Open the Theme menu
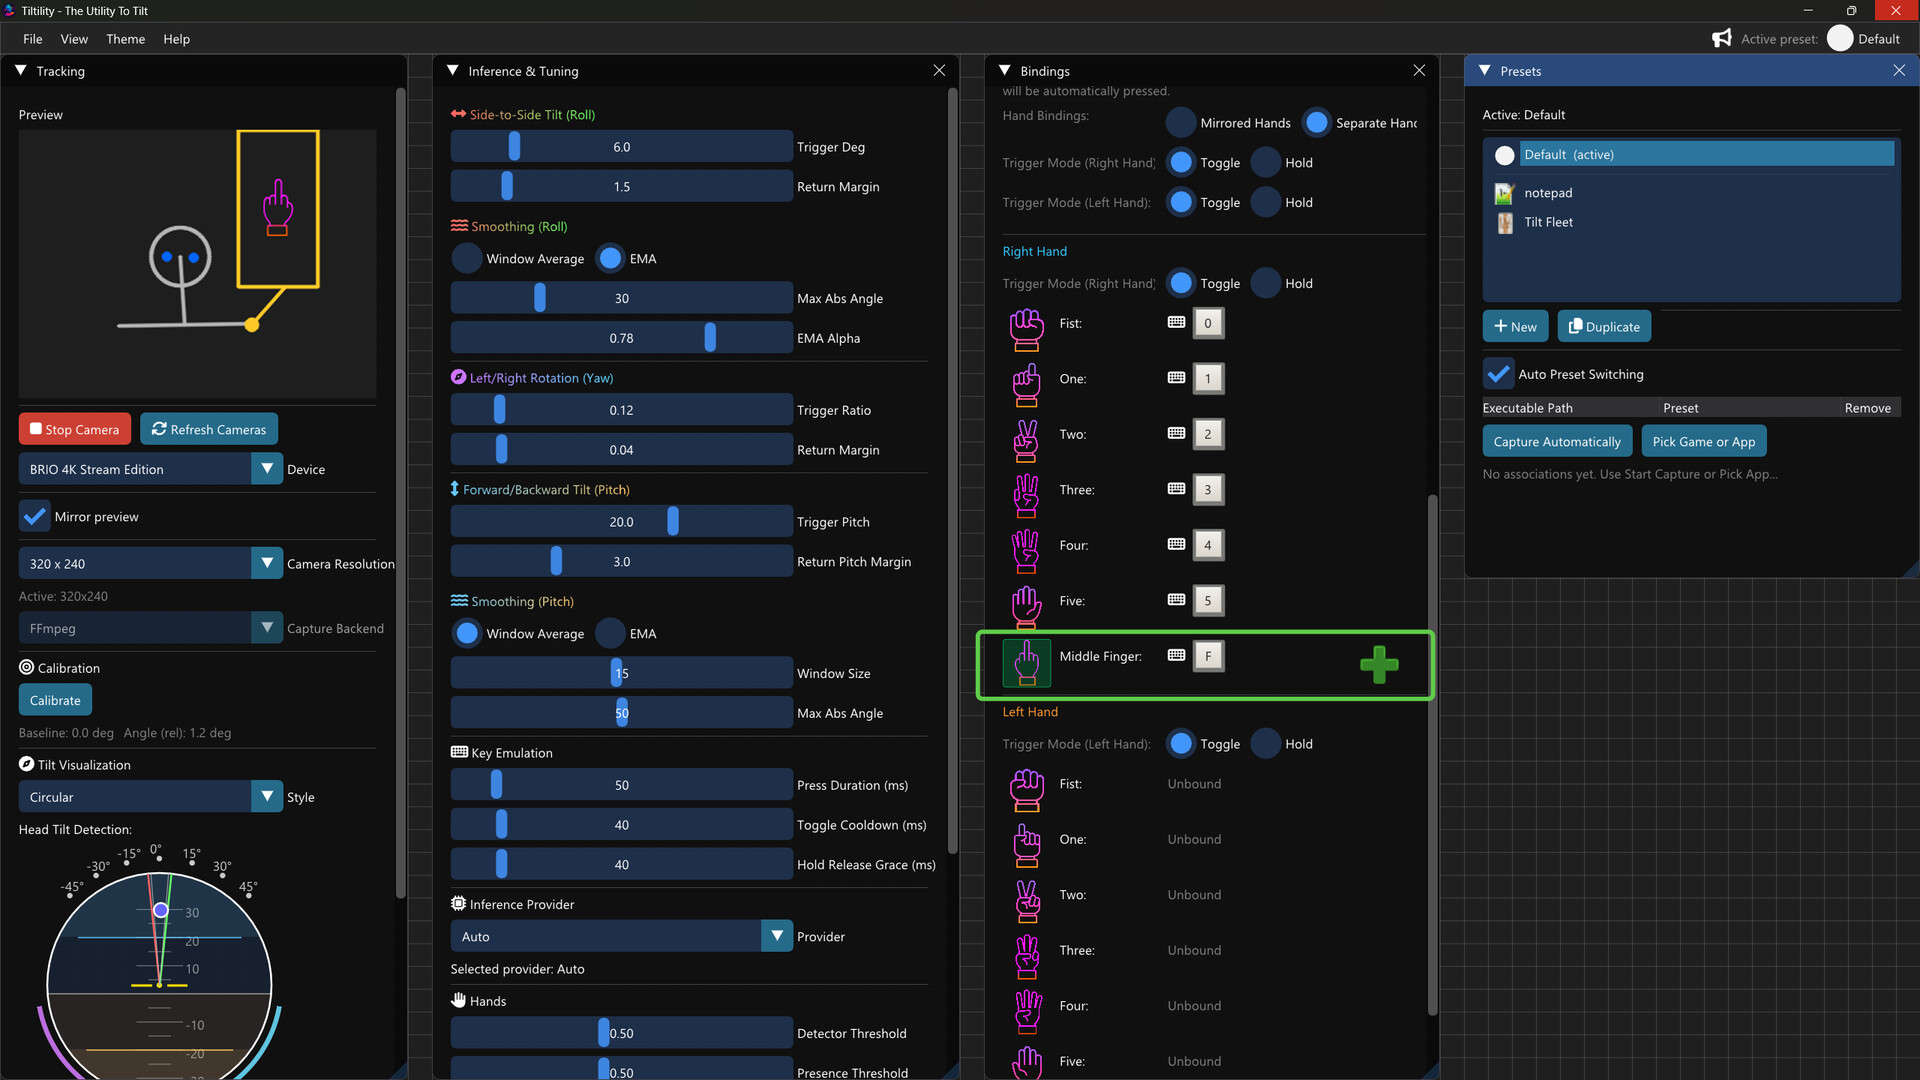Screen dimensions: 1920x1080 pos(125,39)
